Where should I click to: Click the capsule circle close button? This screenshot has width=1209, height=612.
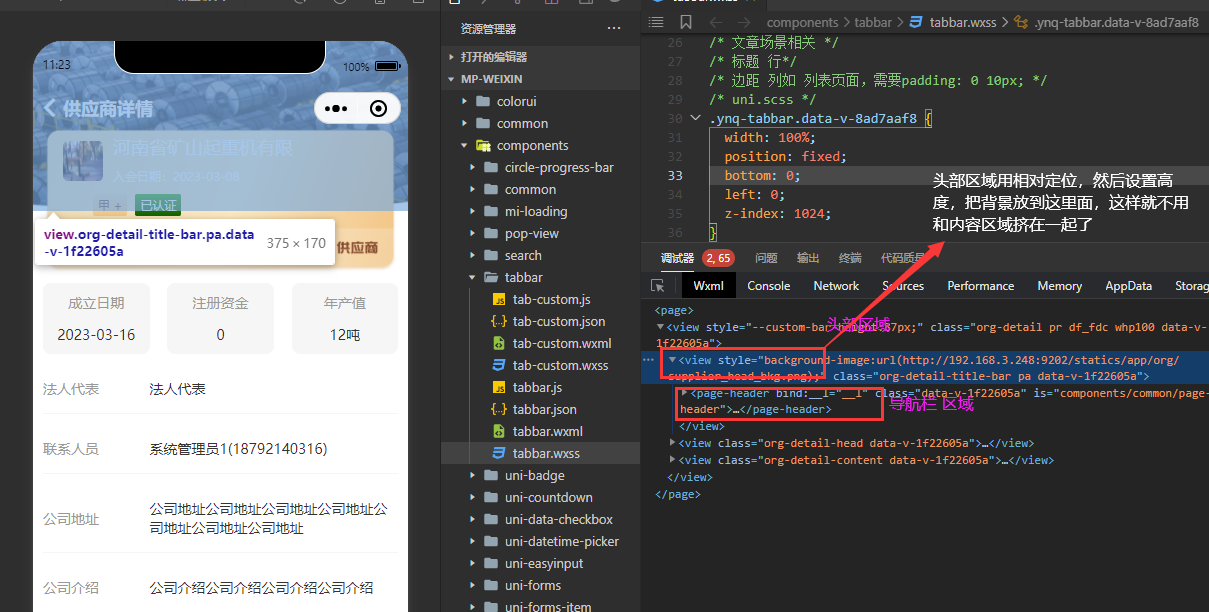[x=378, y=109]
